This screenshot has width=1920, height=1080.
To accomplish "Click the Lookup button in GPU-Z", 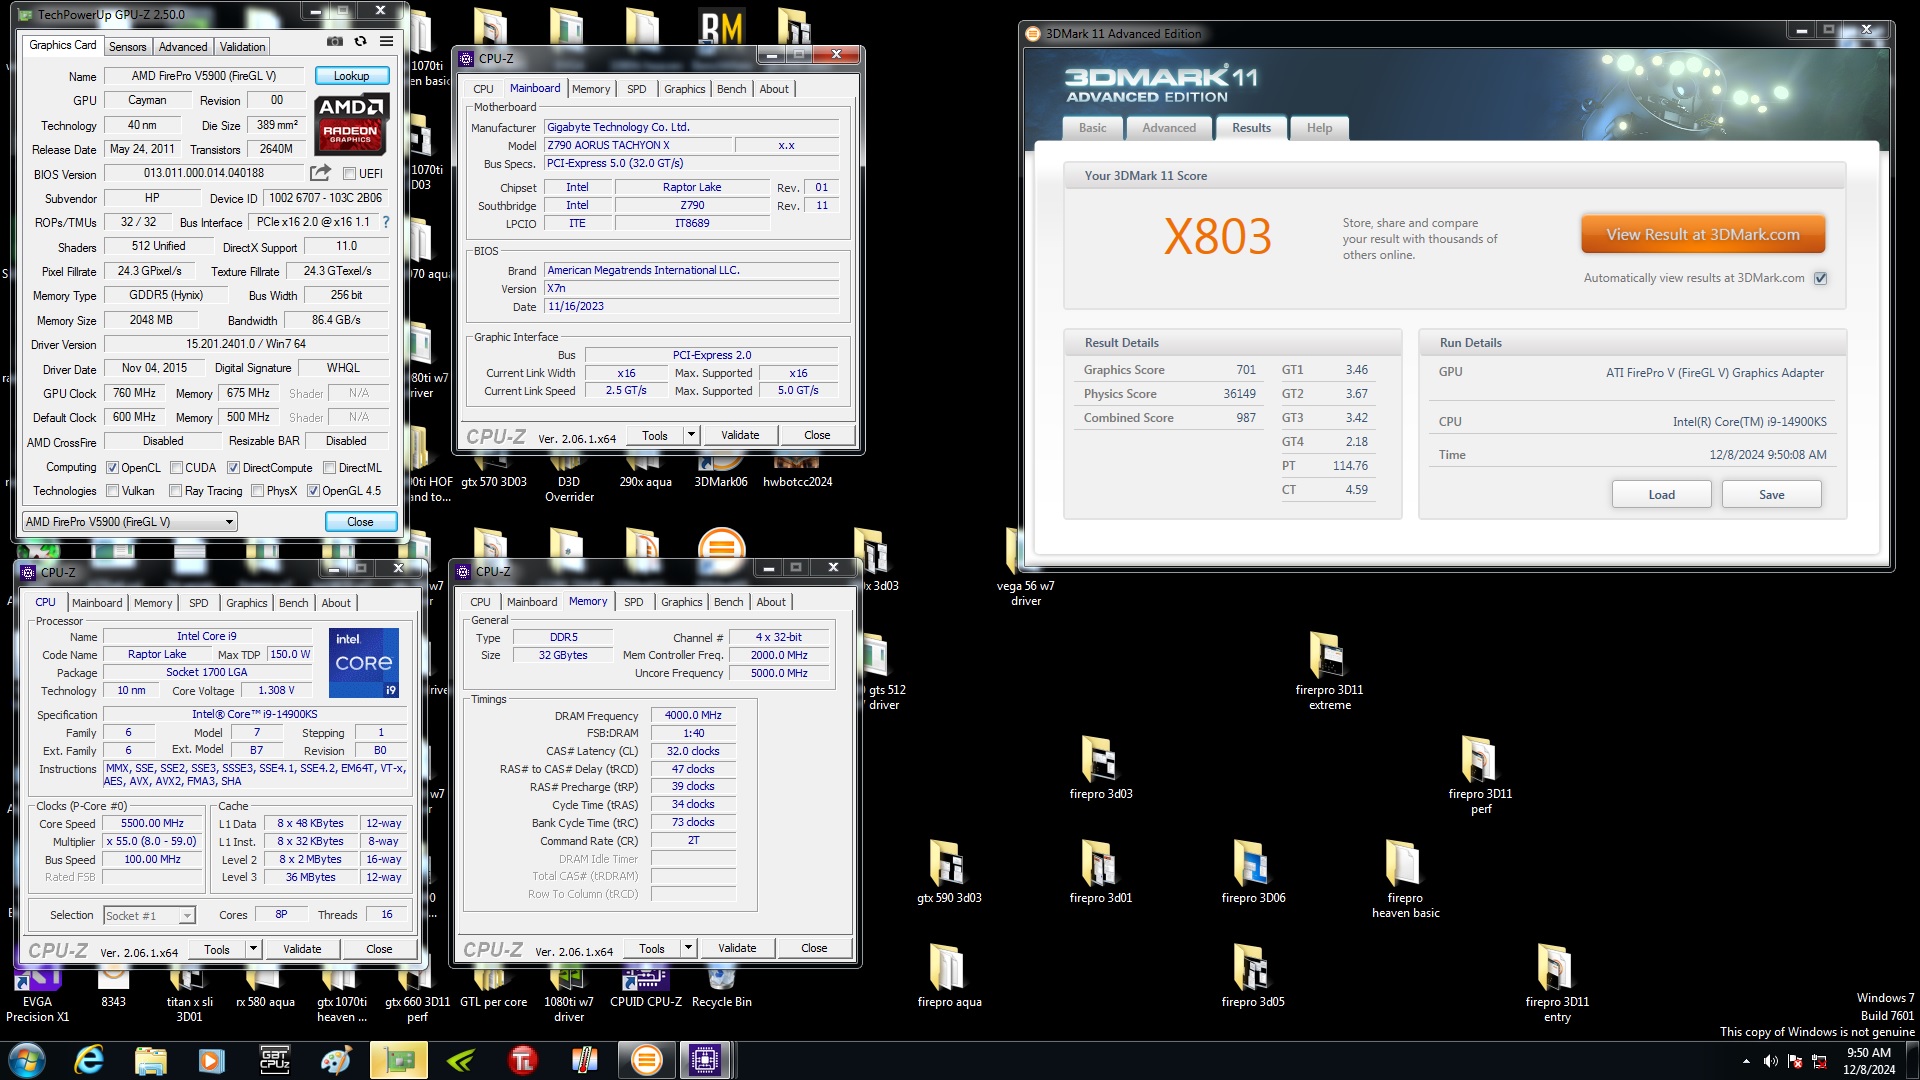I will tap(351, 76).
